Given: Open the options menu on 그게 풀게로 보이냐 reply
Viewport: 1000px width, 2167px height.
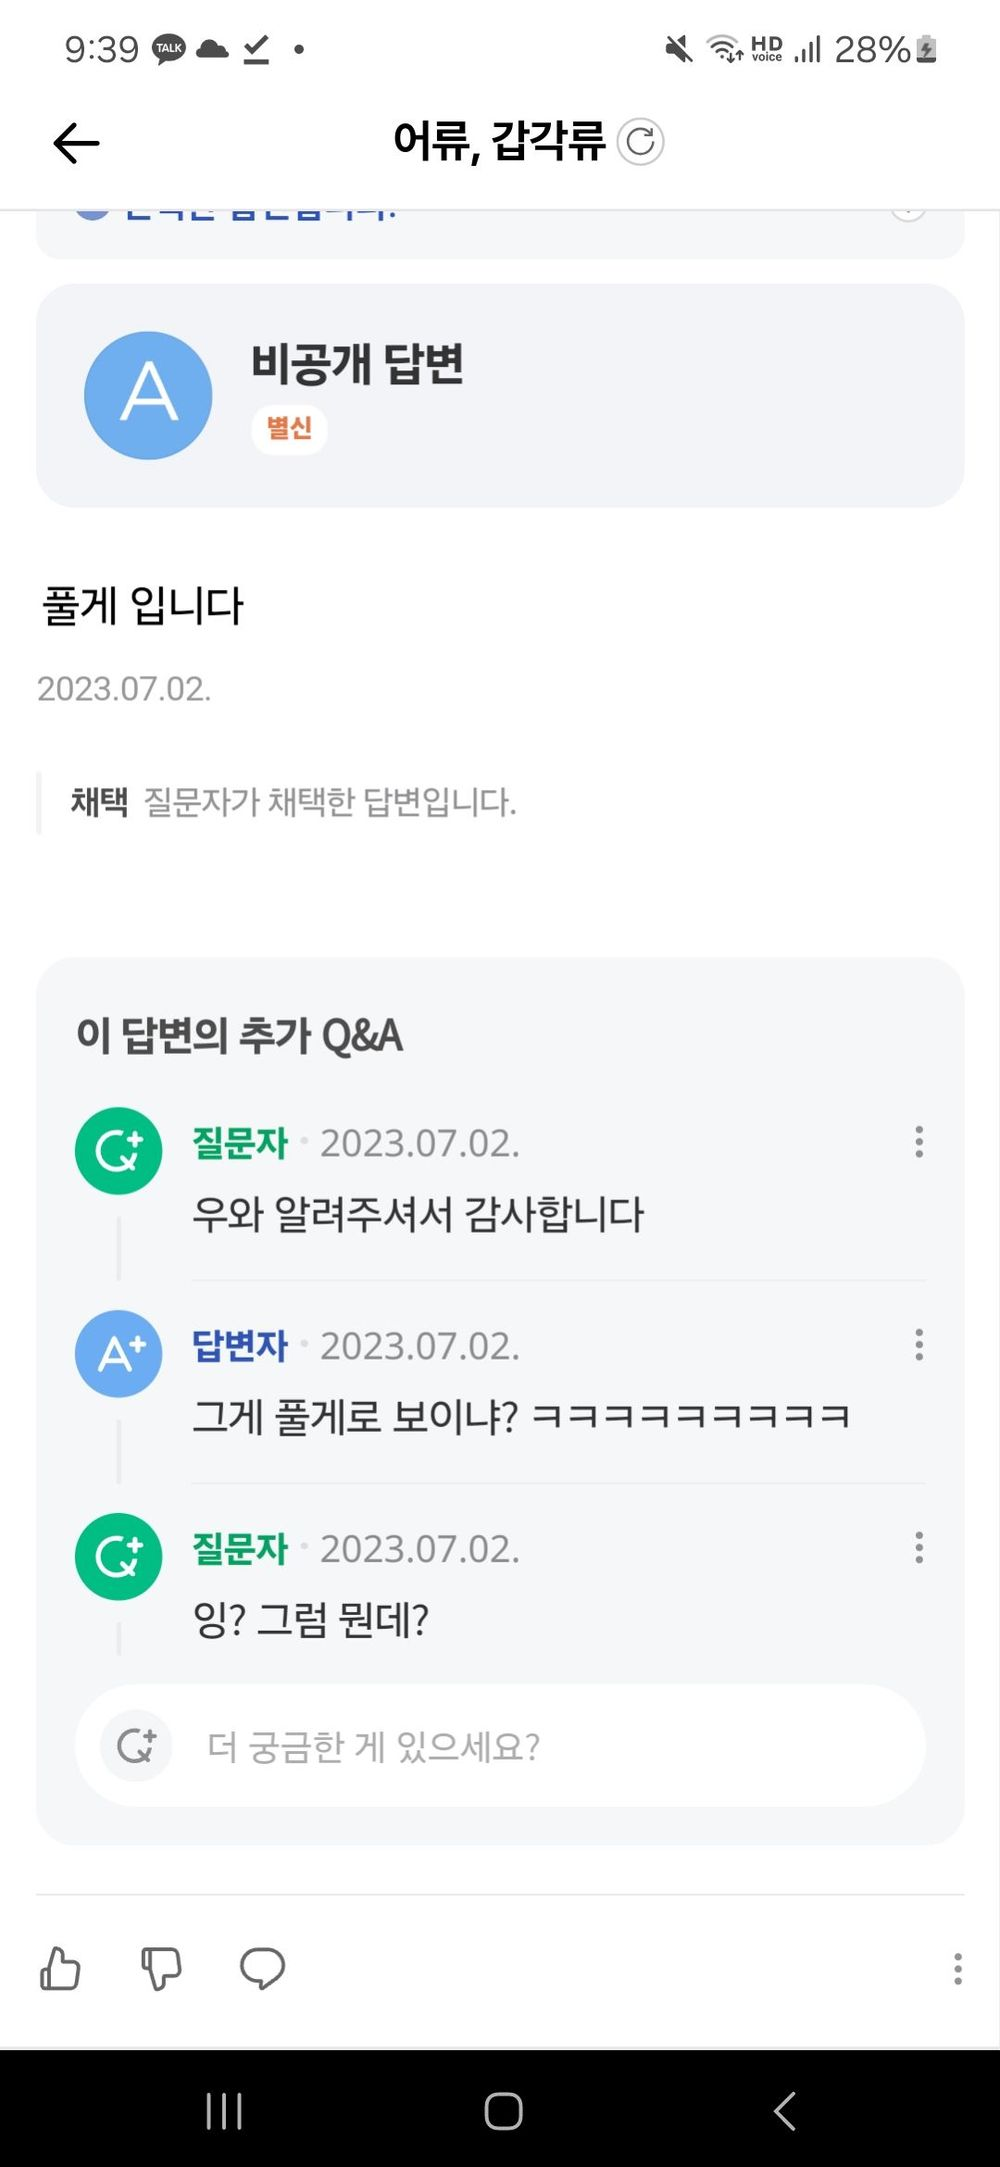Looking at the screenshot, I should pos(919,1345).
